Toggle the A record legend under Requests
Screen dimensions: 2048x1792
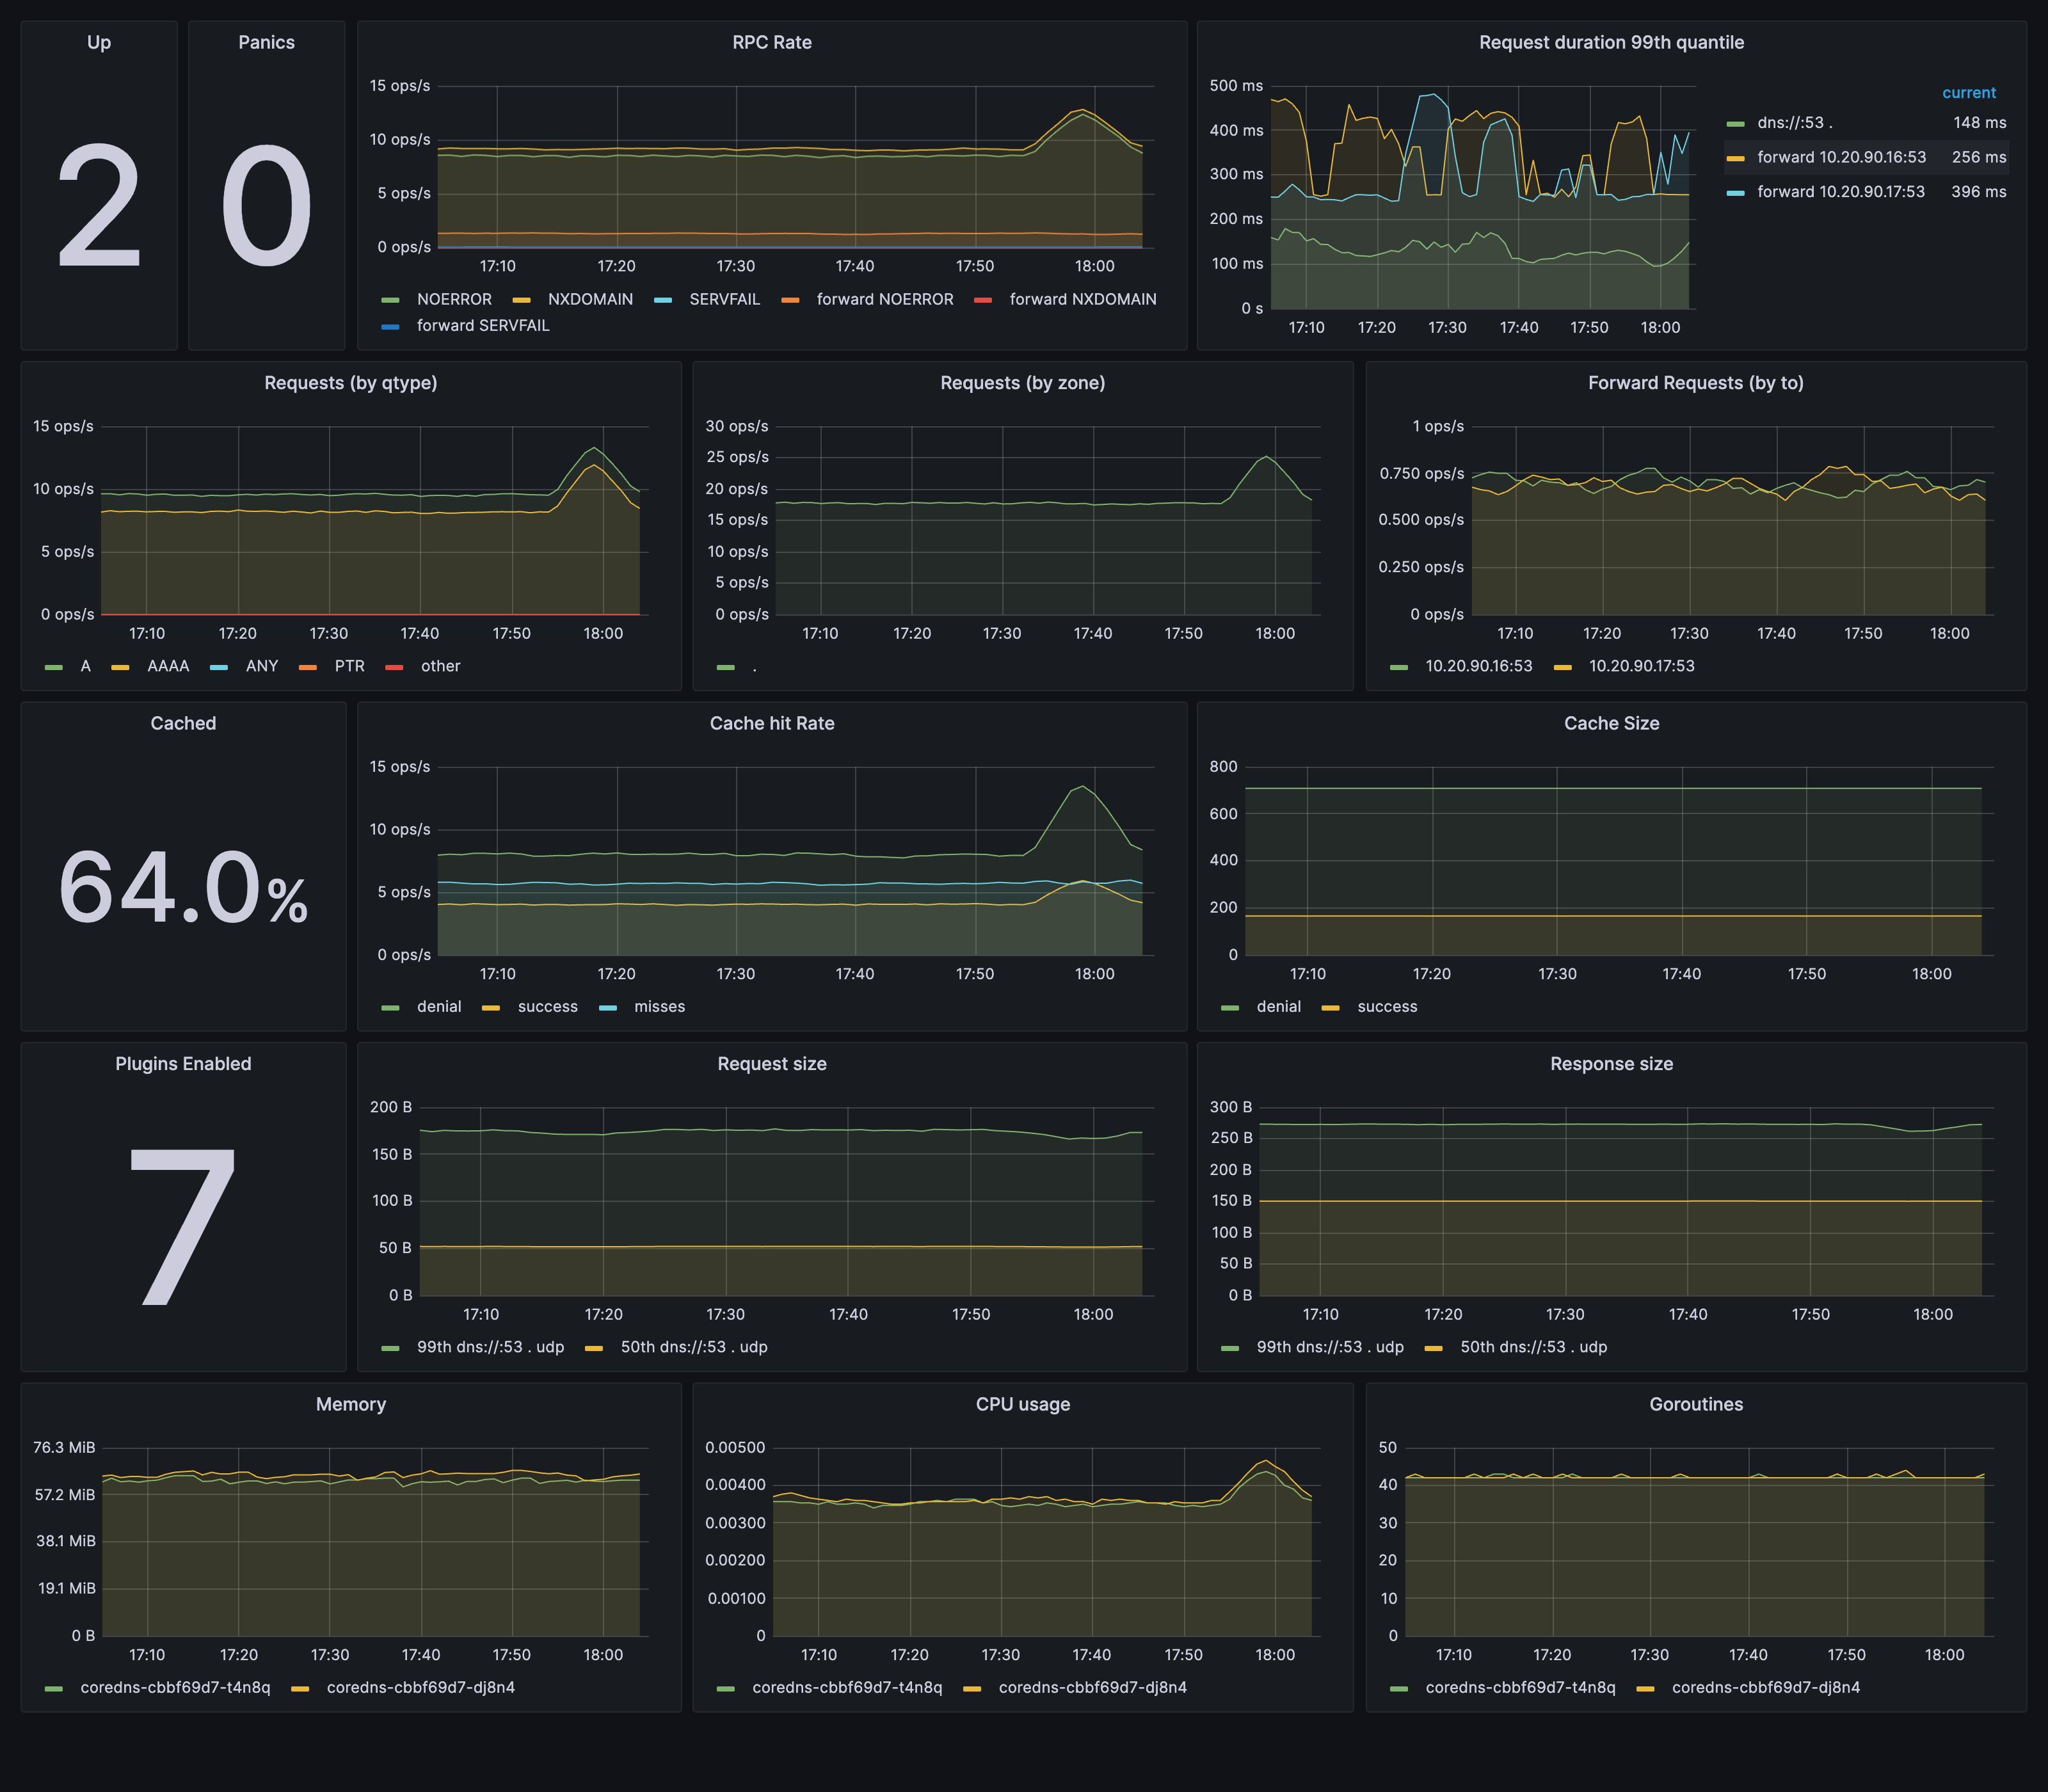click(85, 665)
